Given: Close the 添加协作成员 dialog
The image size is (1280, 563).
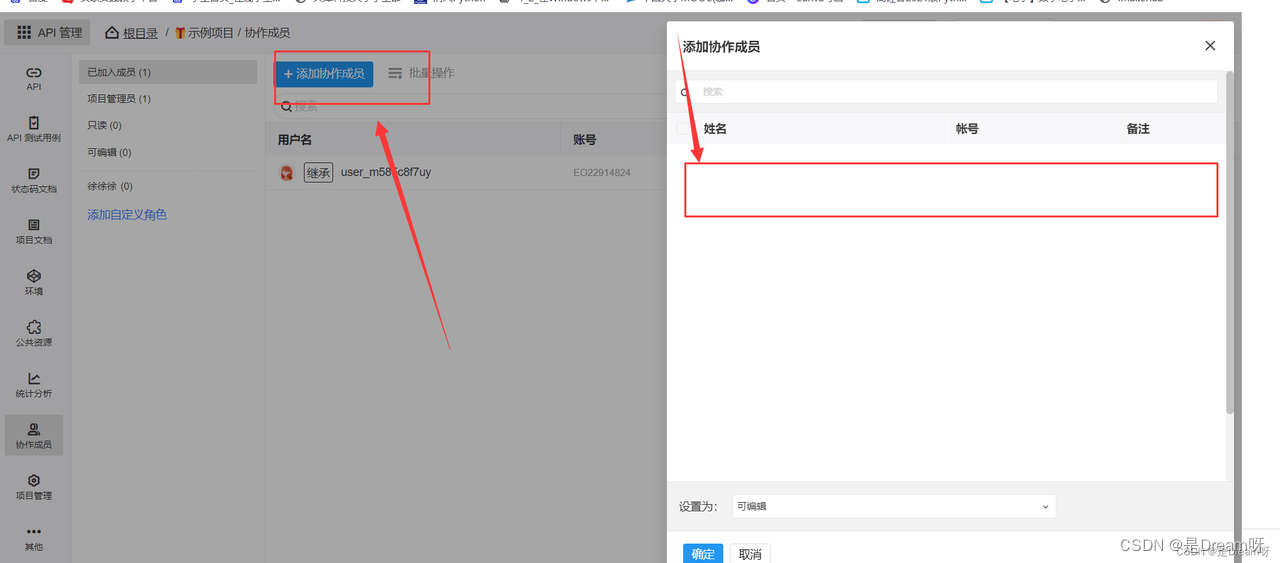Looking at the screenshot, I should [x=1210, y=46].
